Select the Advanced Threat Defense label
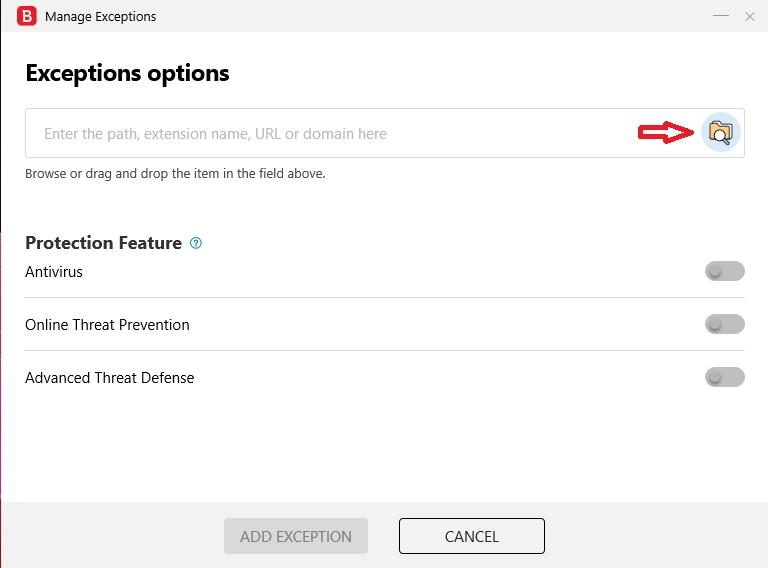 pos(109,378)
